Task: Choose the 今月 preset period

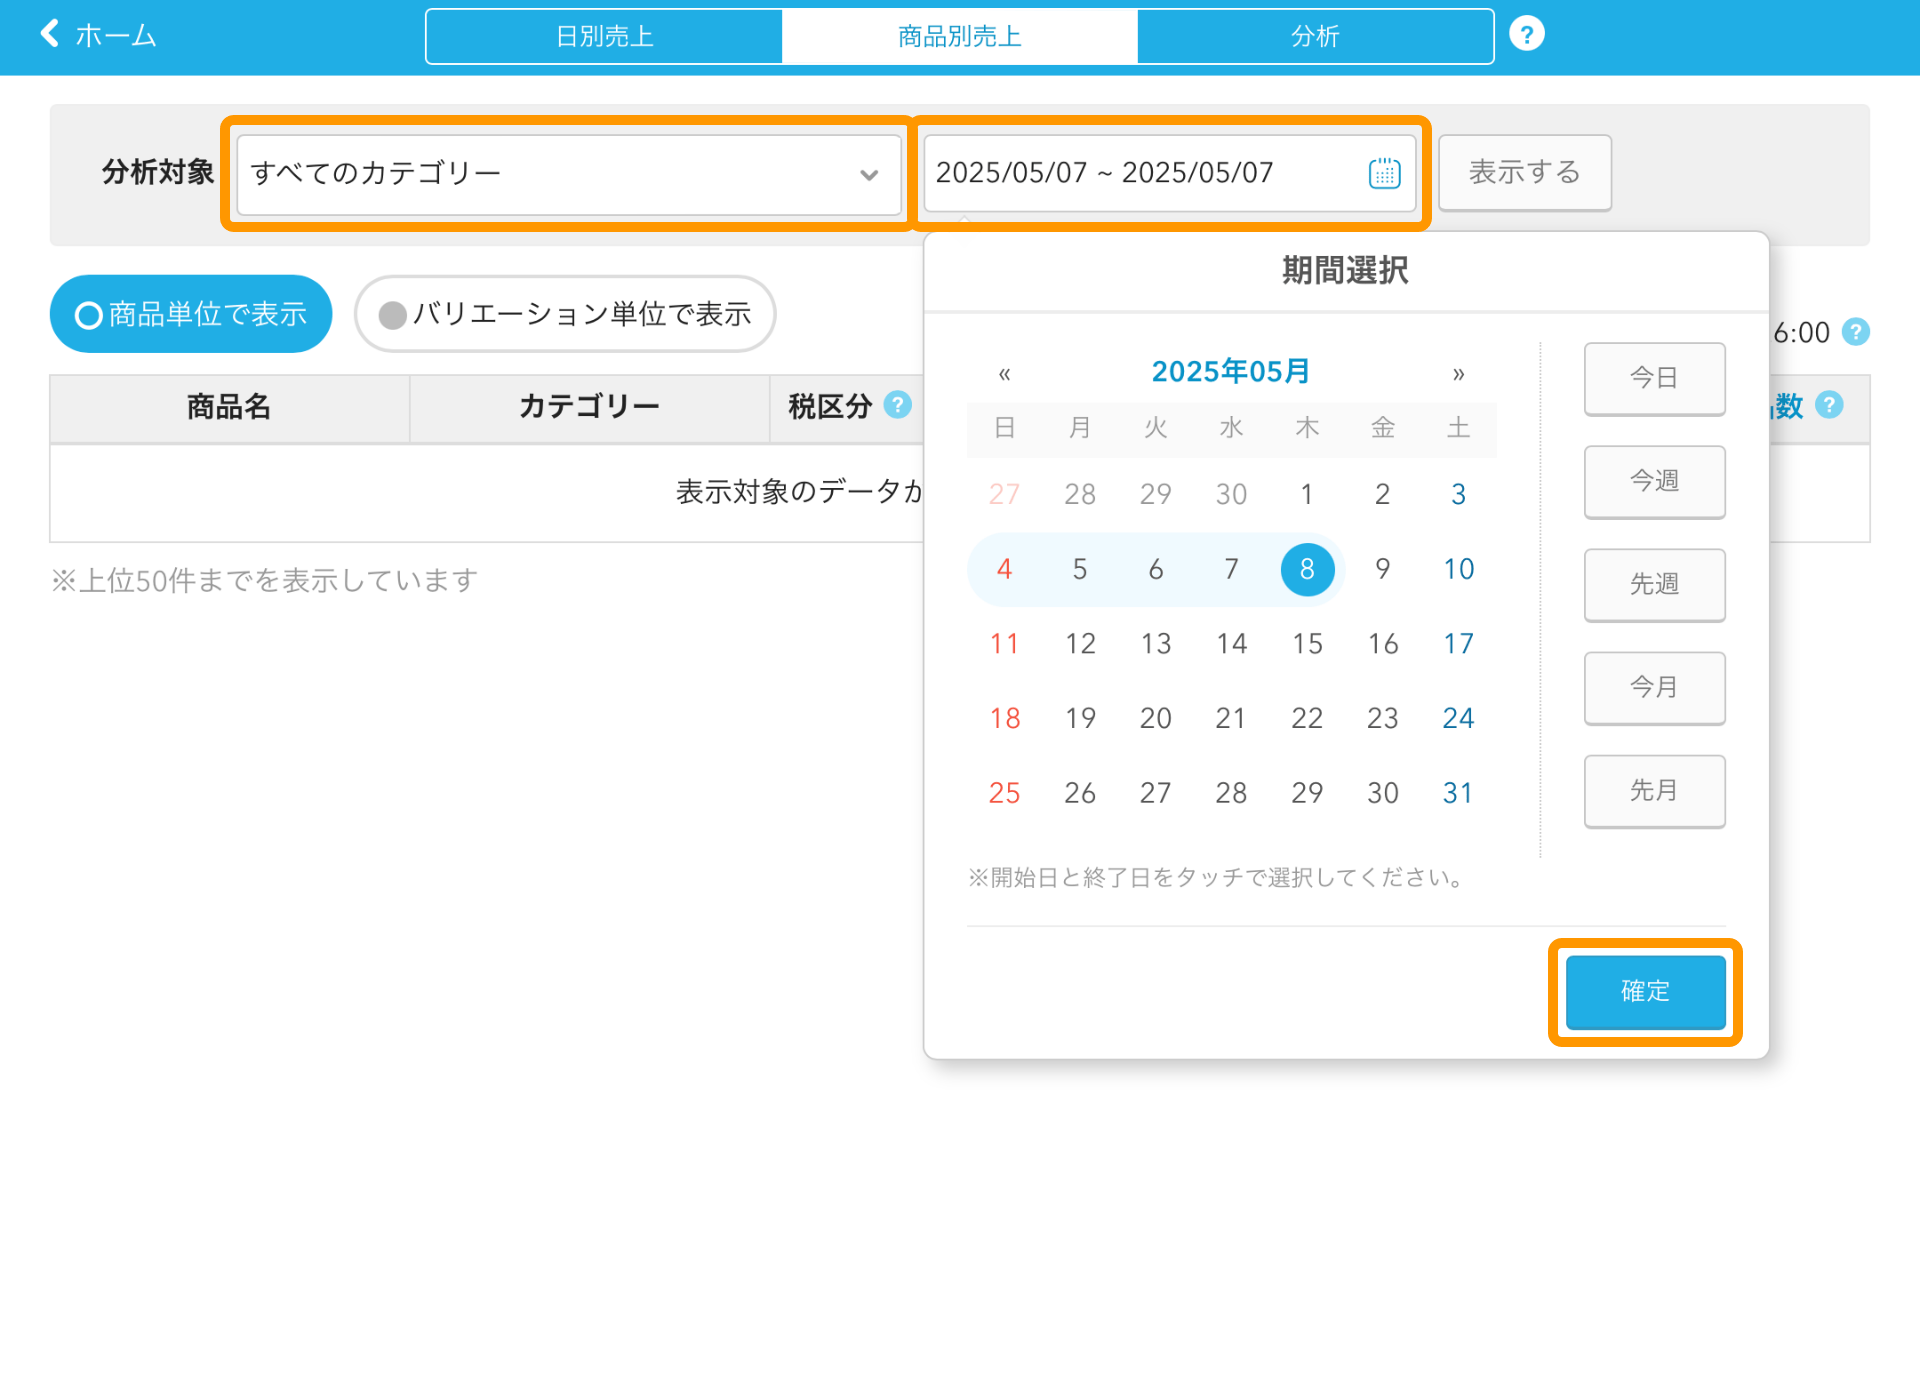Action: tap(1654, 687)
